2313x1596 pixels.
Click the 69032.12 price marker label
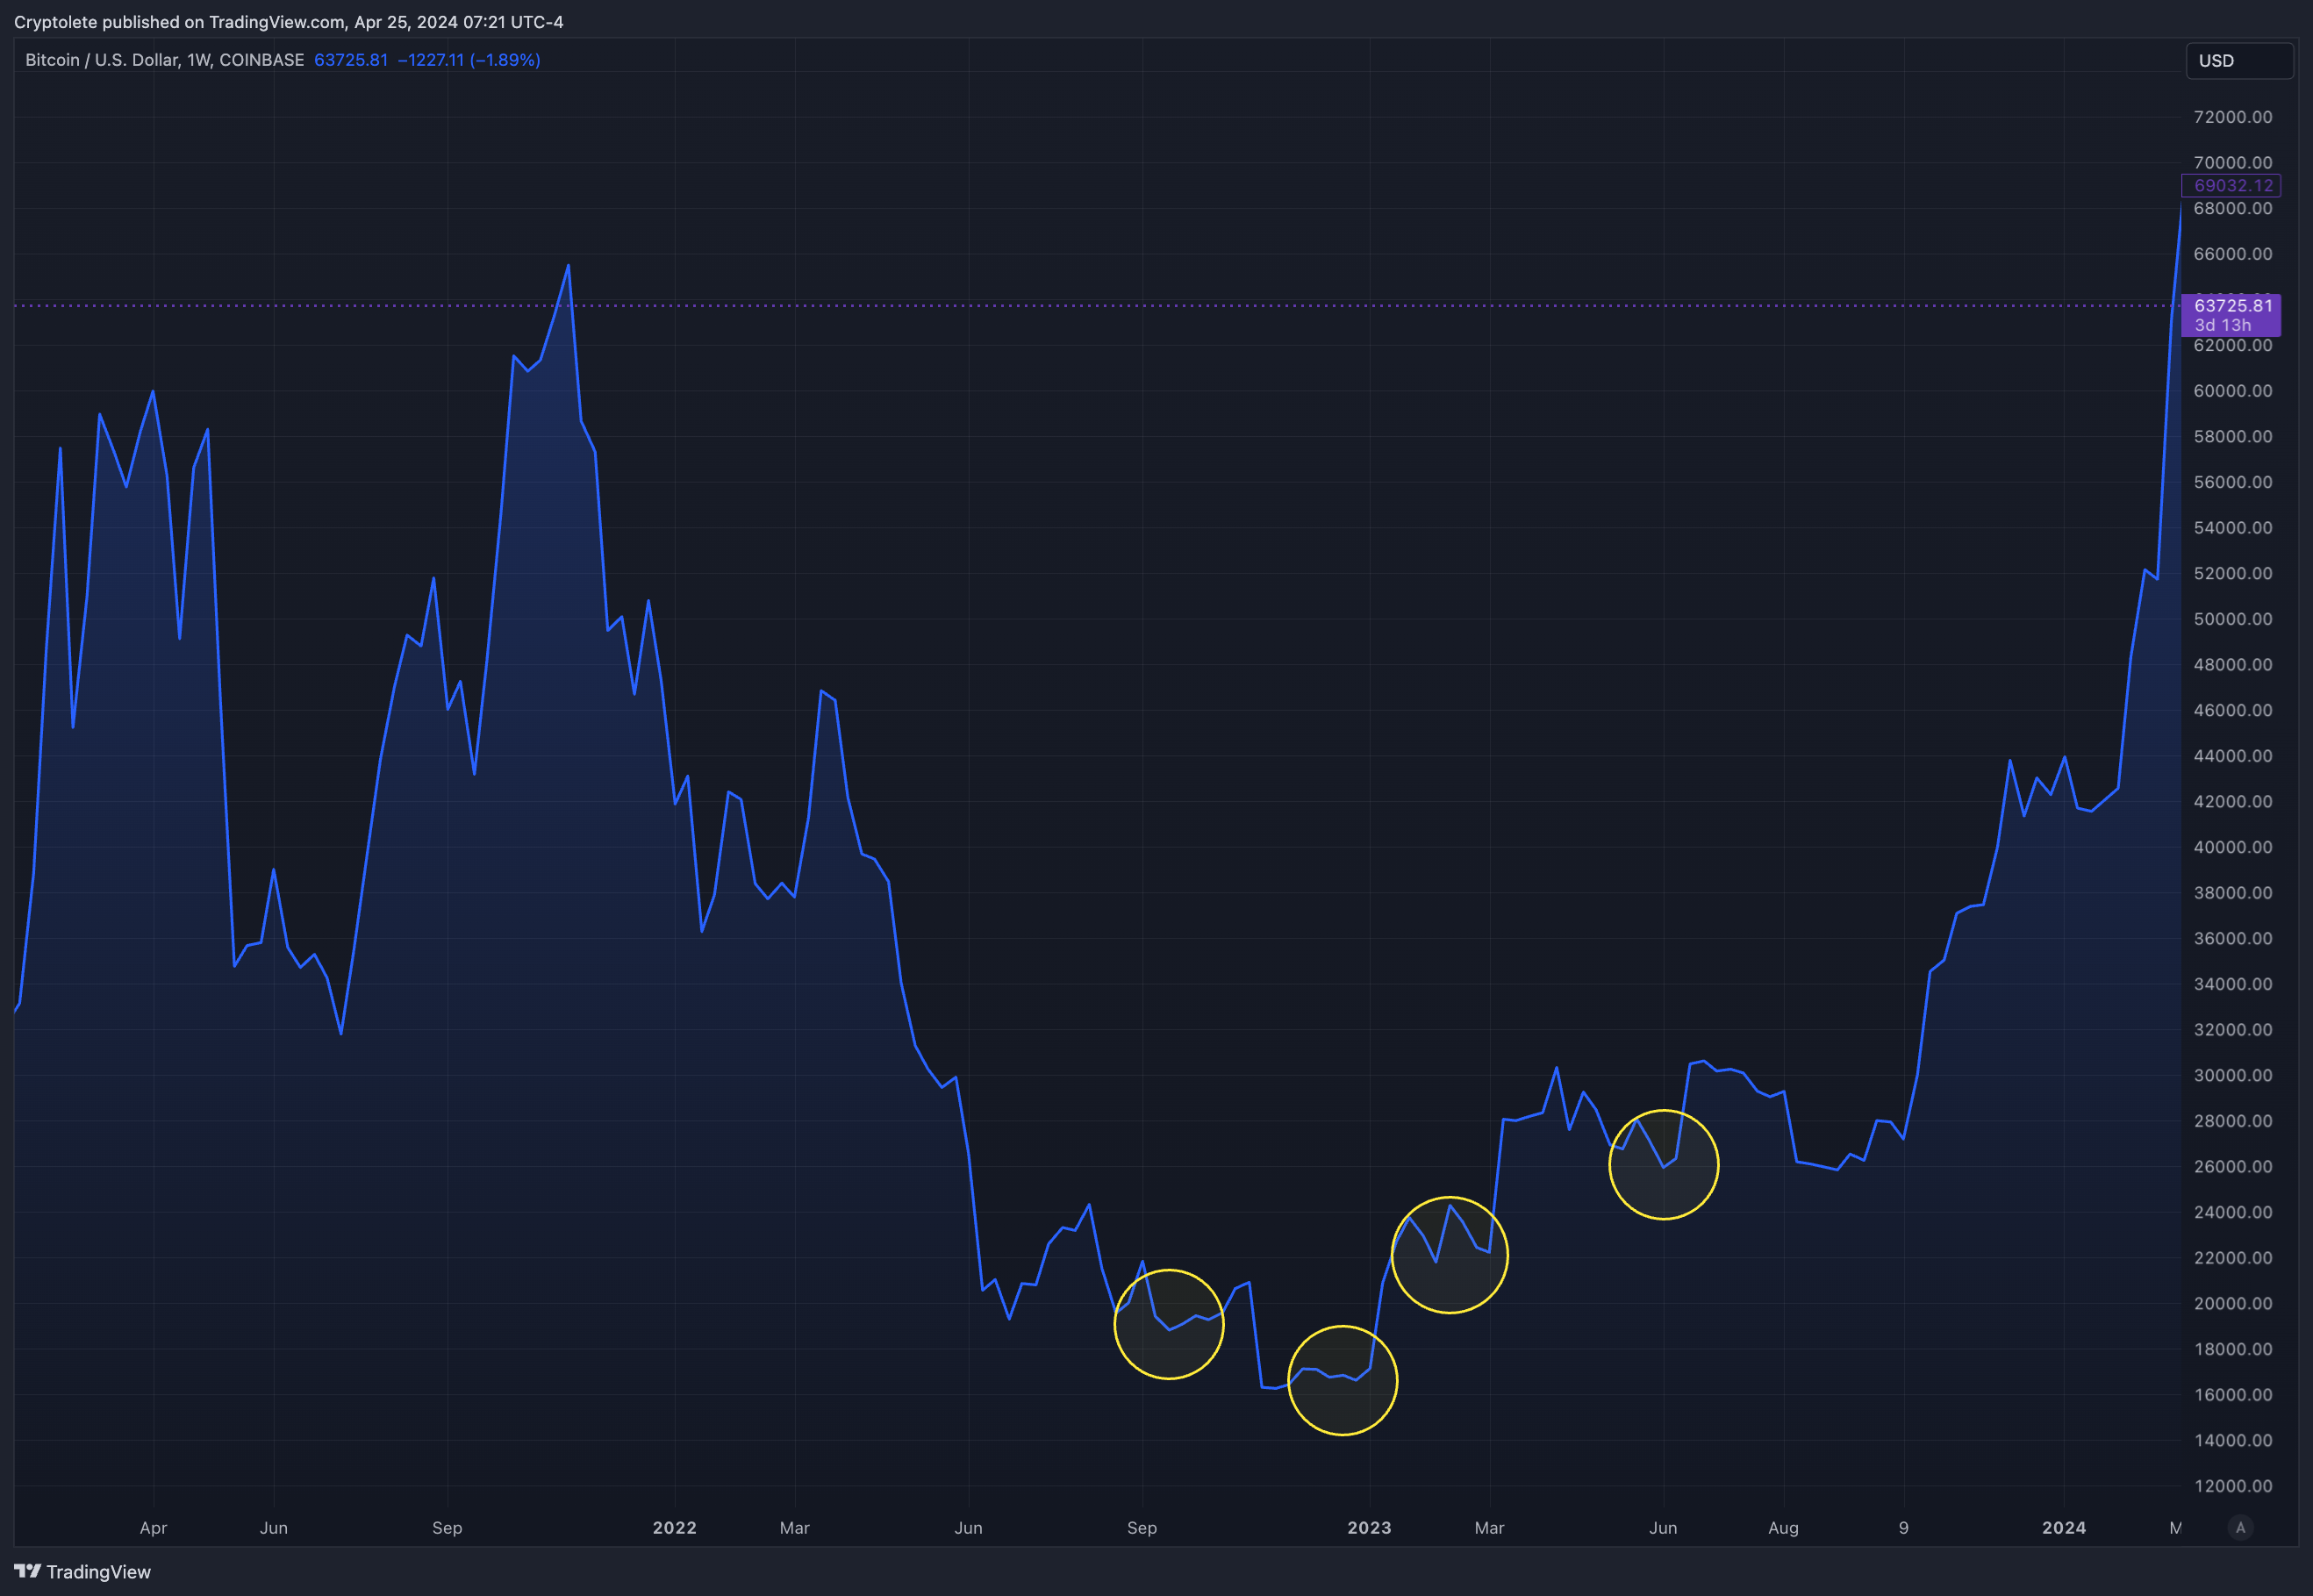click(x=2231, y=185)
